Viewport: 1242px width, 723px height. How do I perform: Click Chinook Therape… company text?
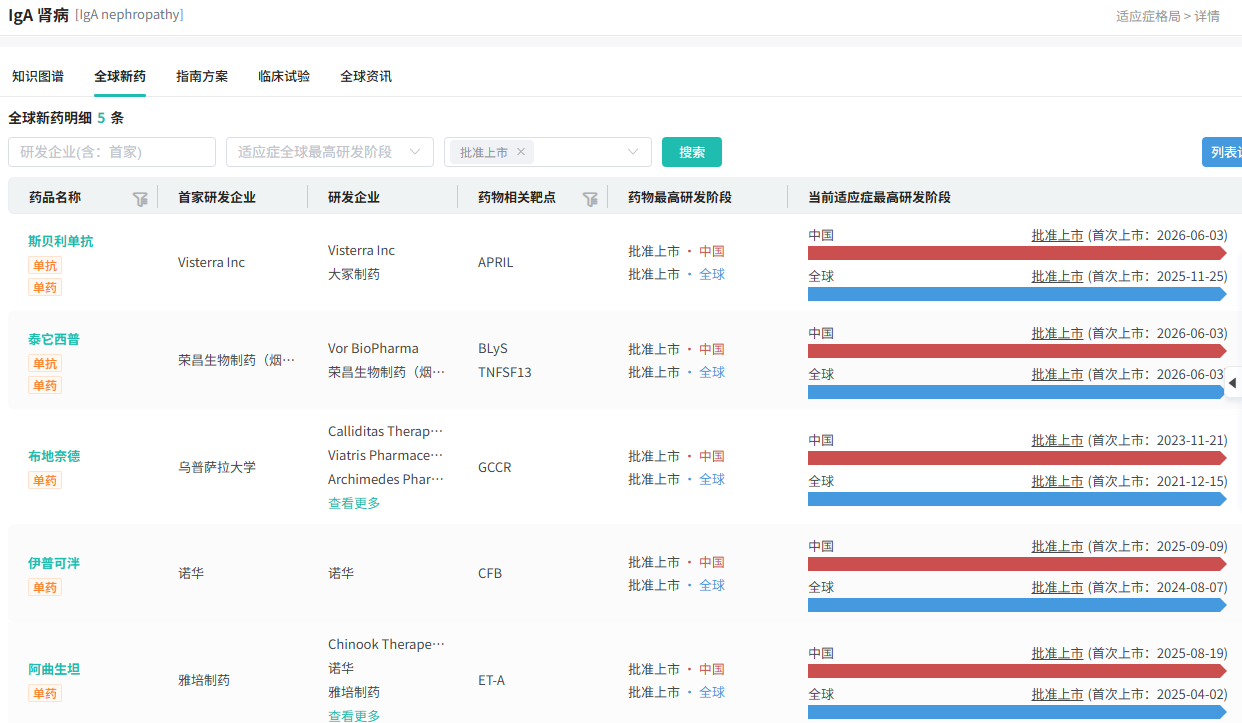click(386, 644)
